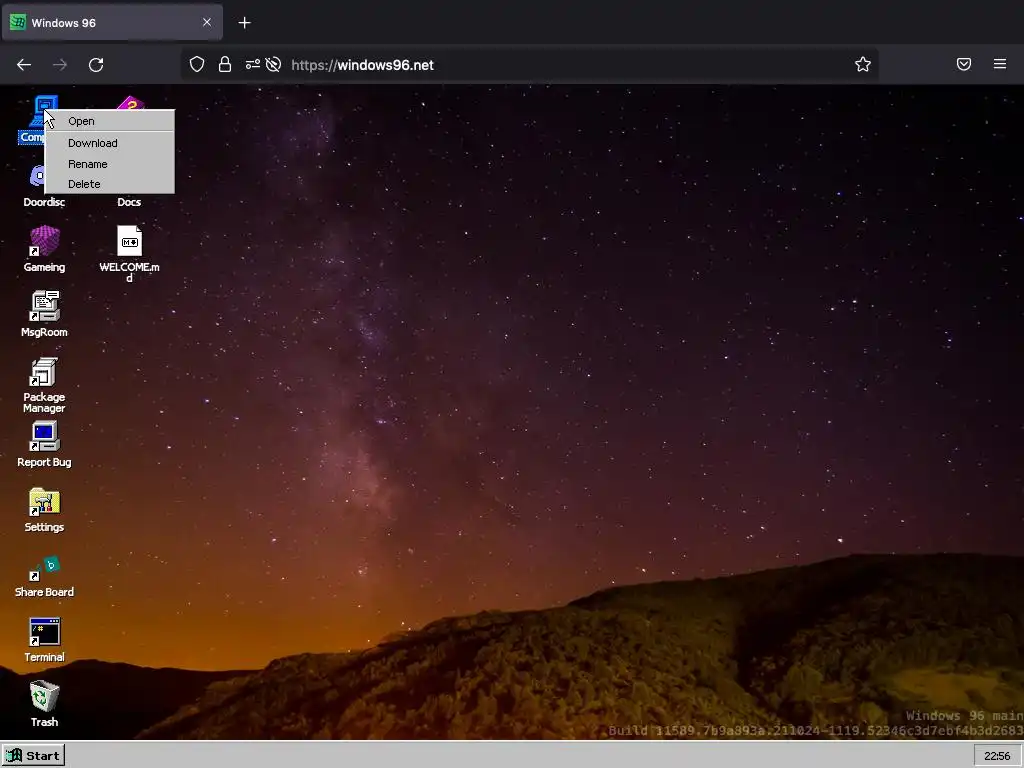Open the Settings desktop icon

coord(44,509)
